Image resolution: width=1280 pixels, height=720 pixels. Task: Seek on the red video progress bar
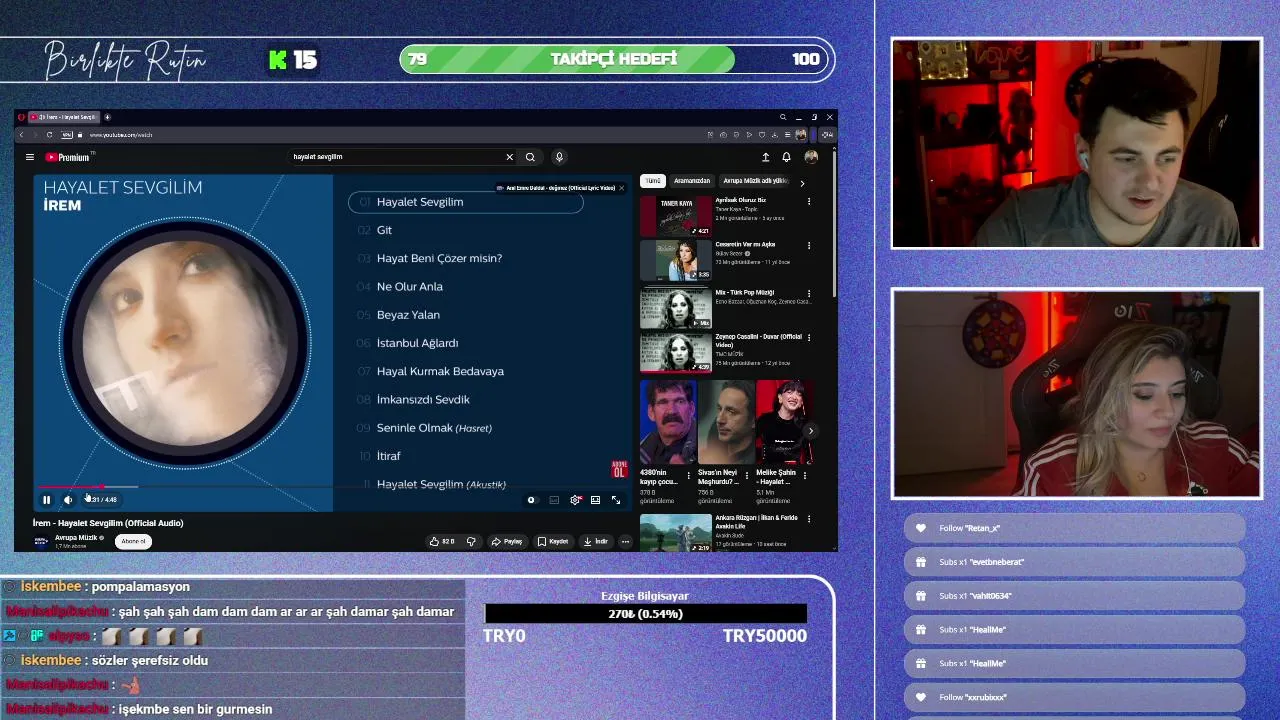tap(333, 487)
